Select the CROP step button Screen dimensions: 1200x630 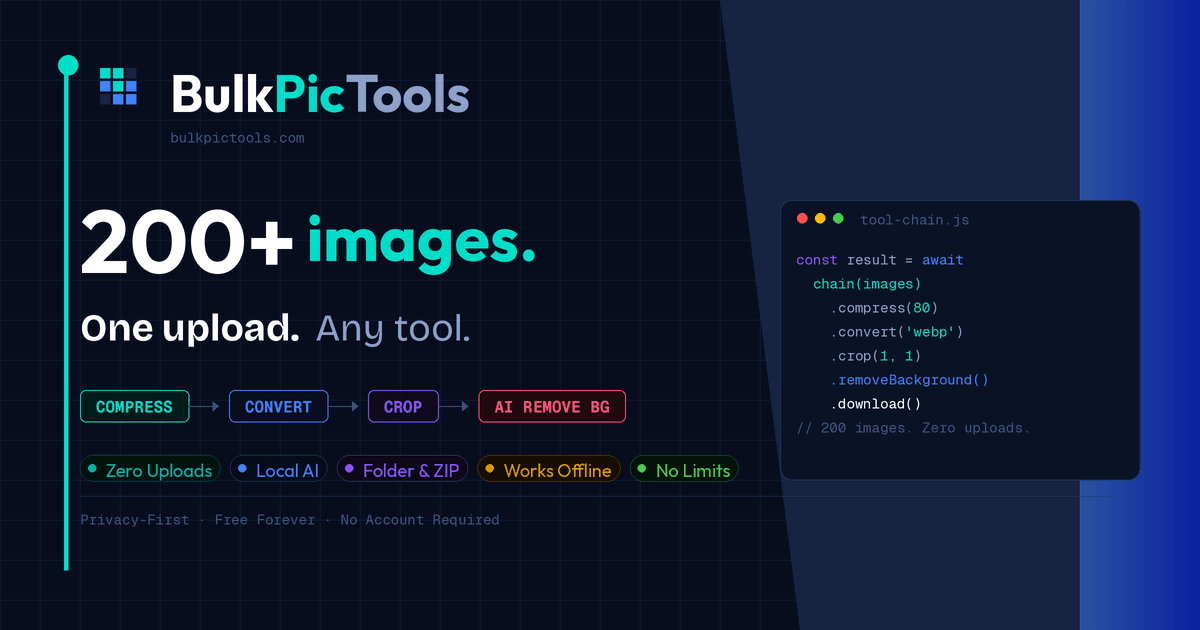click(403, 407)
